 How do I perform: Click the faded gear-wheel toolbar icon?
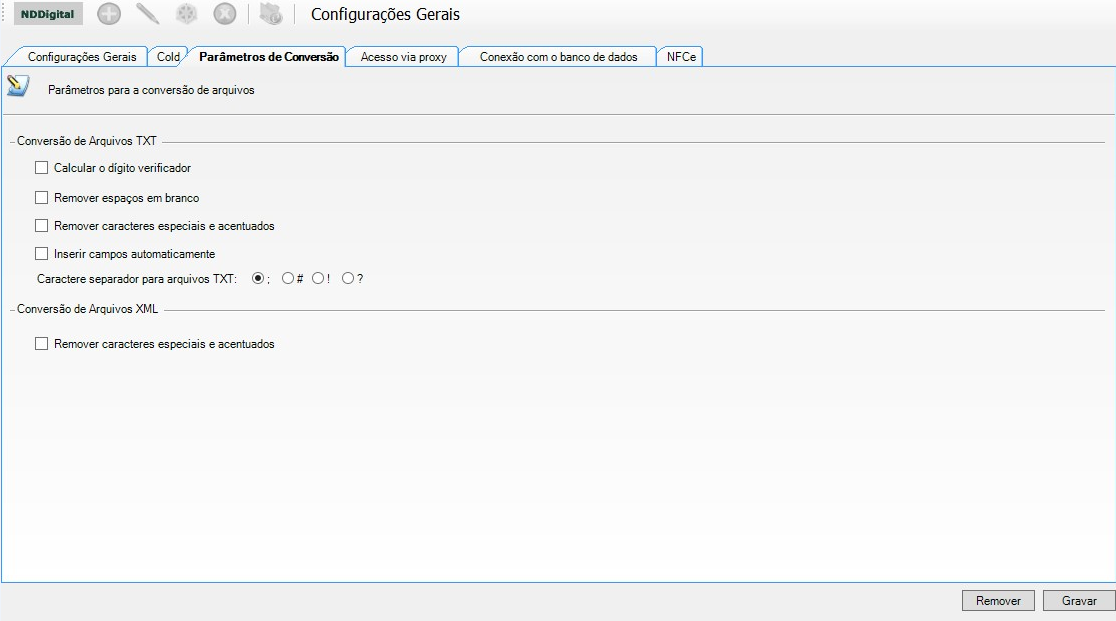coord(186,14)
